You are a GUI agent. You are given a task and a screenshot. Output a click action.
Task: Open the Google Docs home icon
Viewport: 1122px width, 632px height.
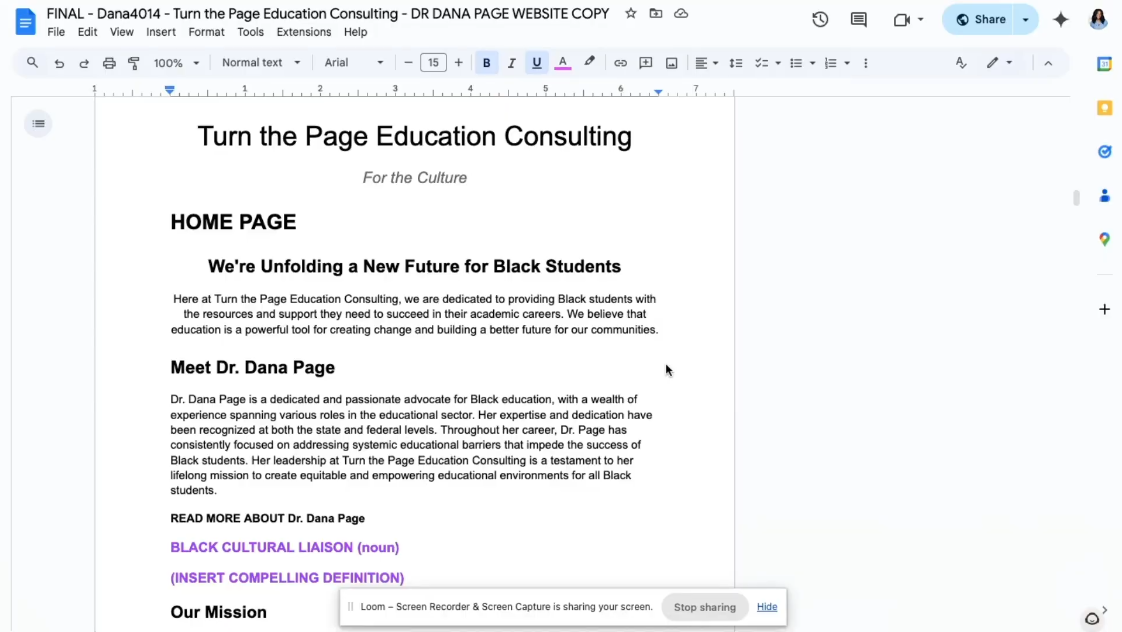[25, 21]
